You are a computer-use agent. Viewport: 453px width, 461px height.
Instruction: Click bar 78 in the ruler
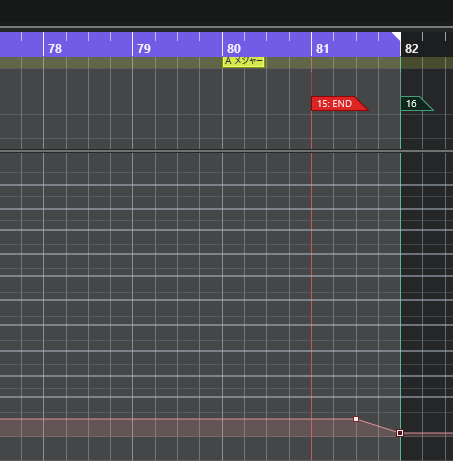pos(55,49)
